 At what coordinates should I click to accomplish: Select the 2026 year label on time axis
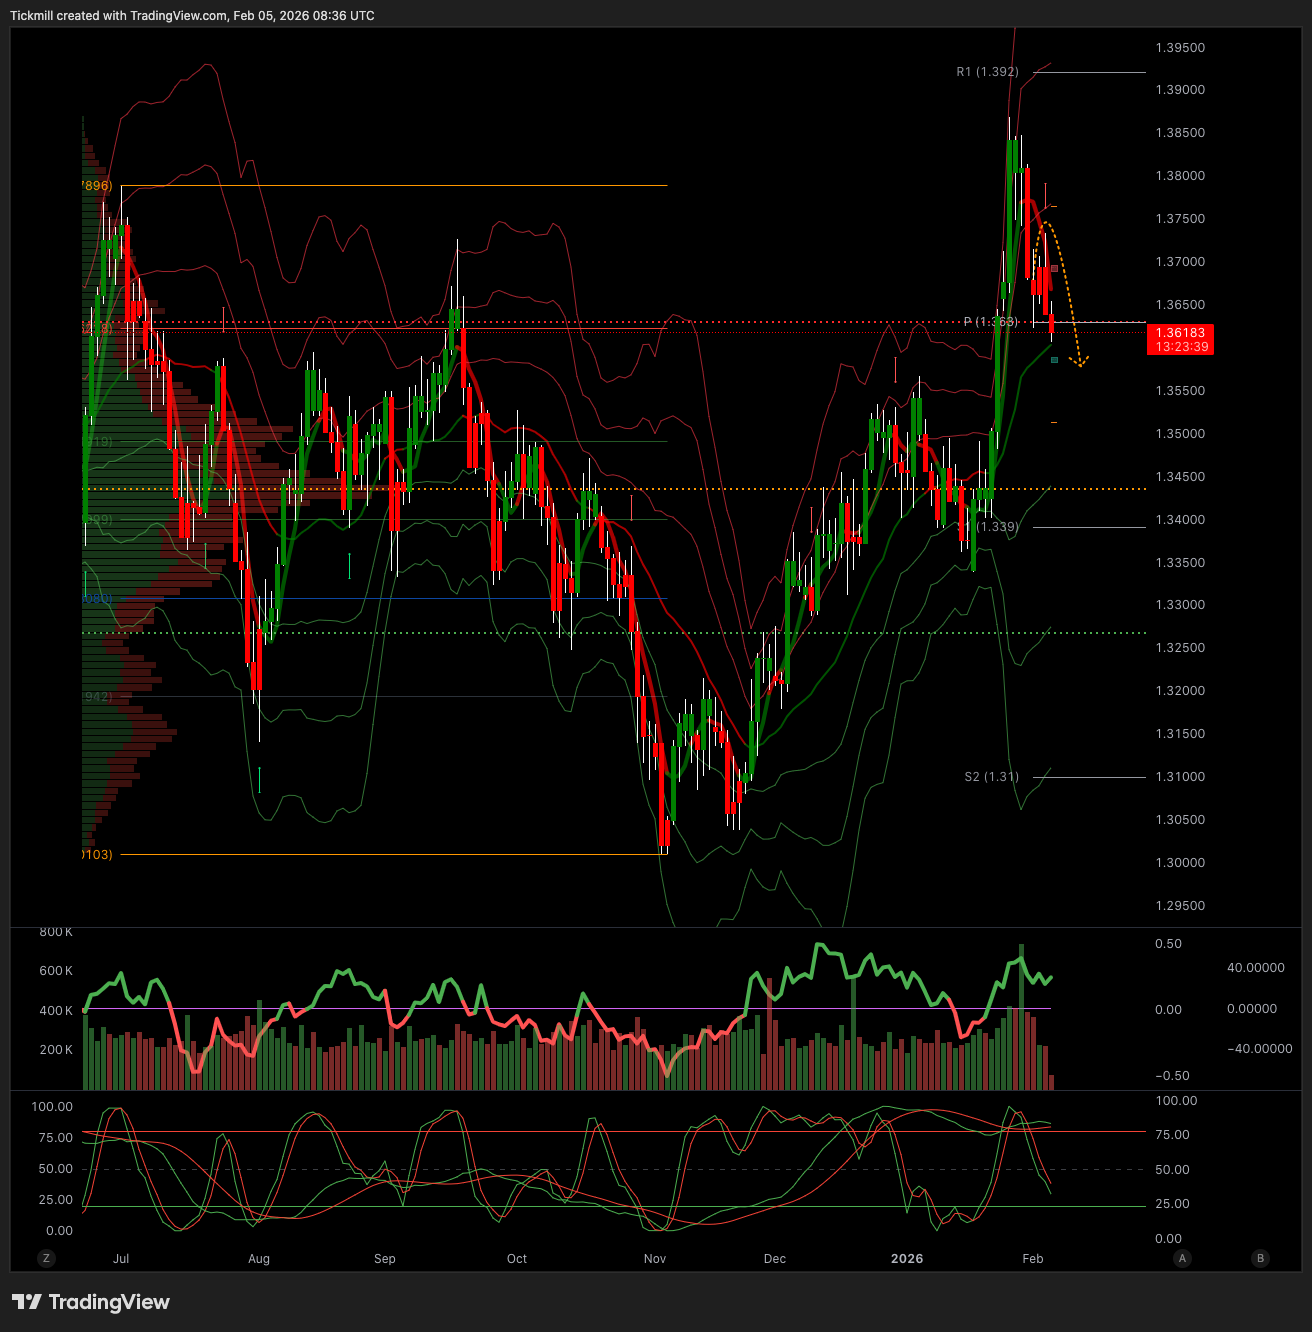pyautogui.click(x=907, y=1259)
